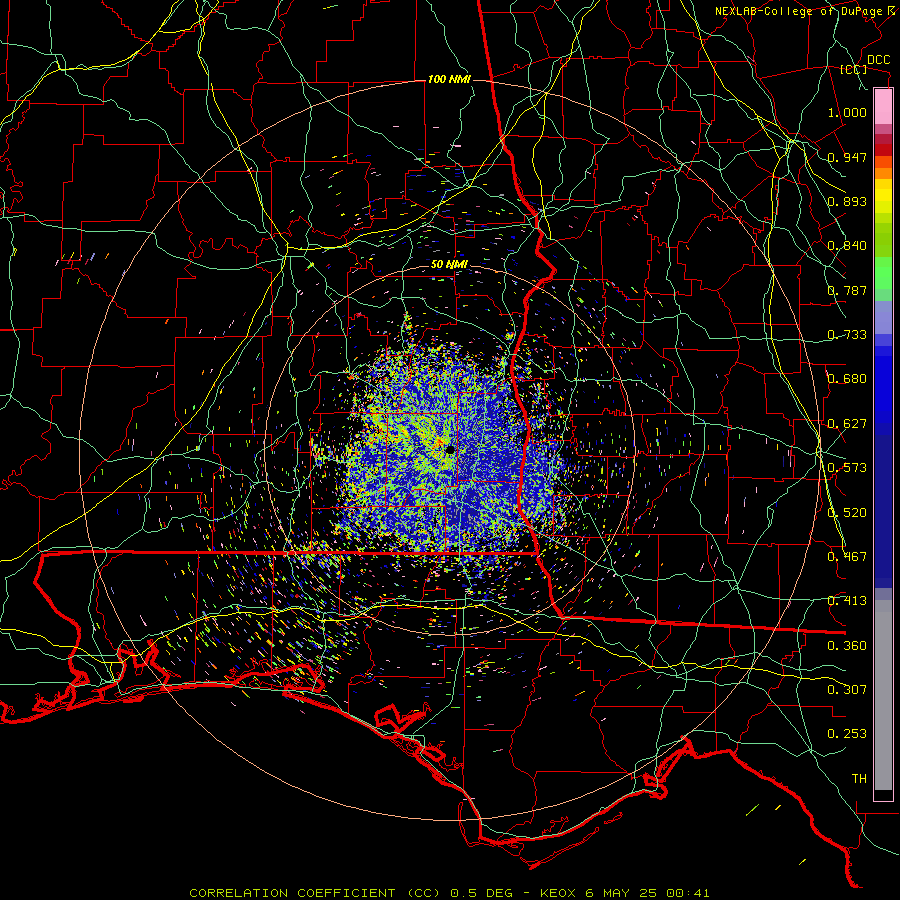Click the 0.893 scale value
The width and height of the screenshot is (900, 900).
point(847,201)
